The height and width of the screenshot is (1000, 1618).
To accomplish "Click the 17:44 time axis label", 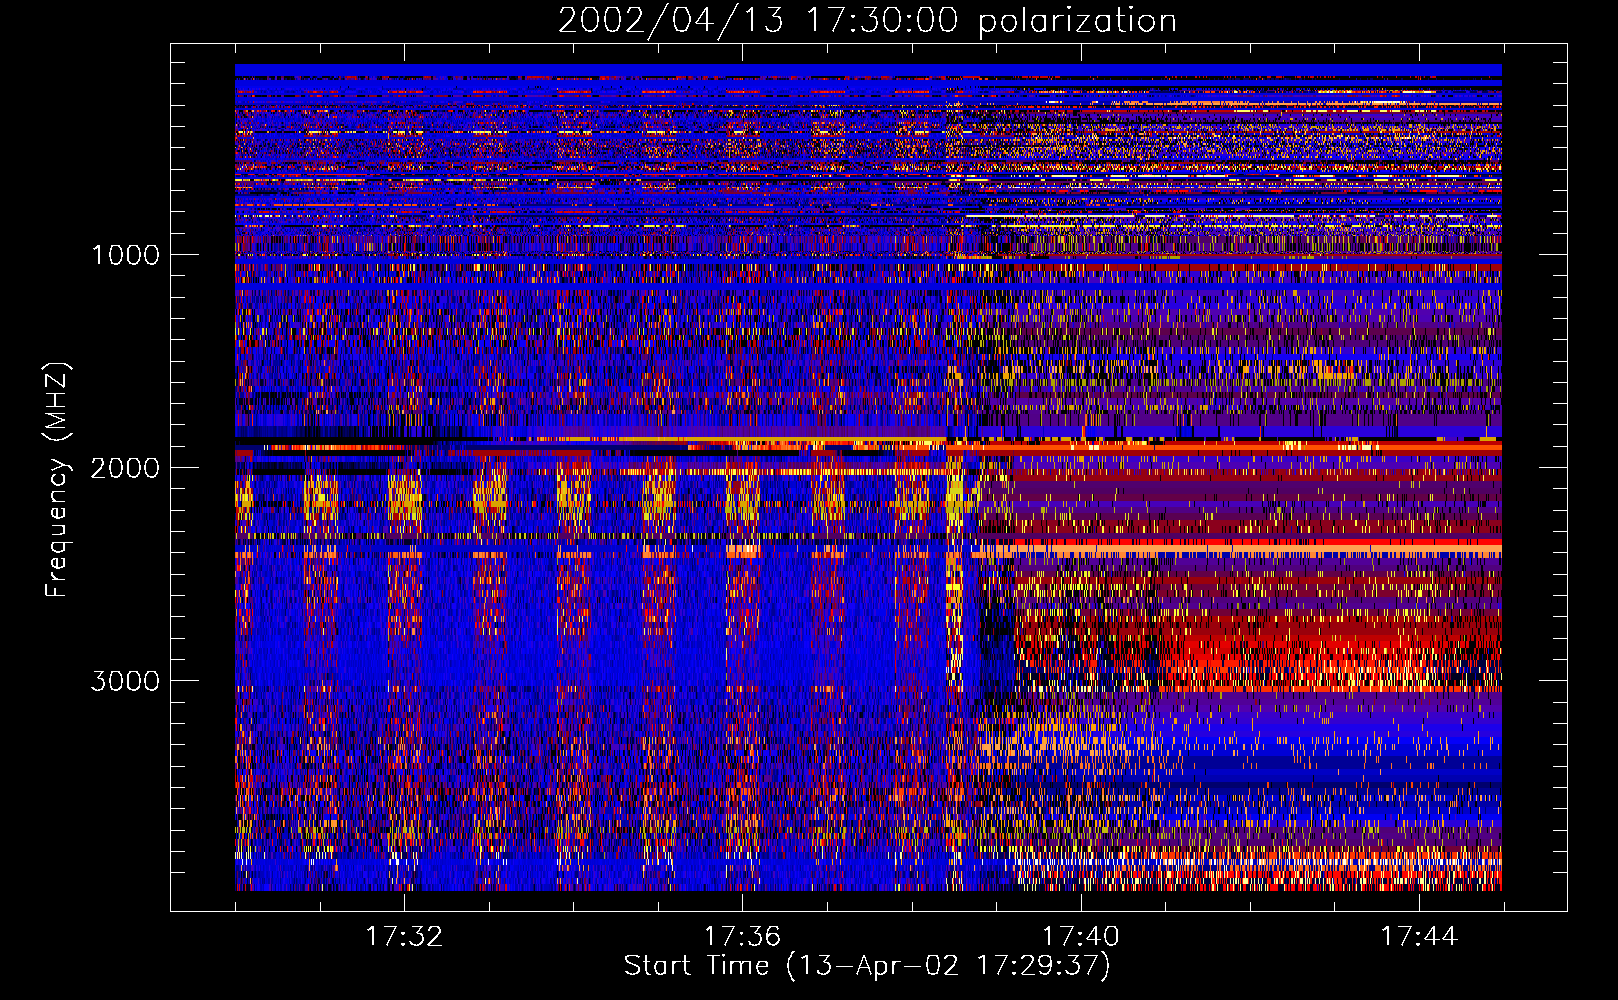I will [1419, 937].
